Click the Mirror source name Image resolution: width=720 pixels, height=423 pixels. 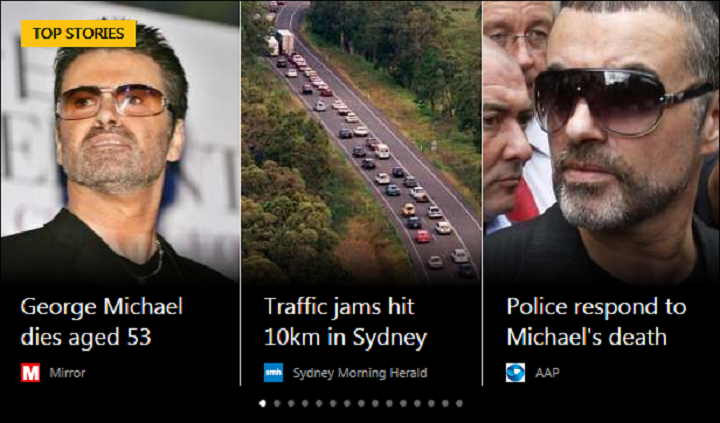[68, 372]
